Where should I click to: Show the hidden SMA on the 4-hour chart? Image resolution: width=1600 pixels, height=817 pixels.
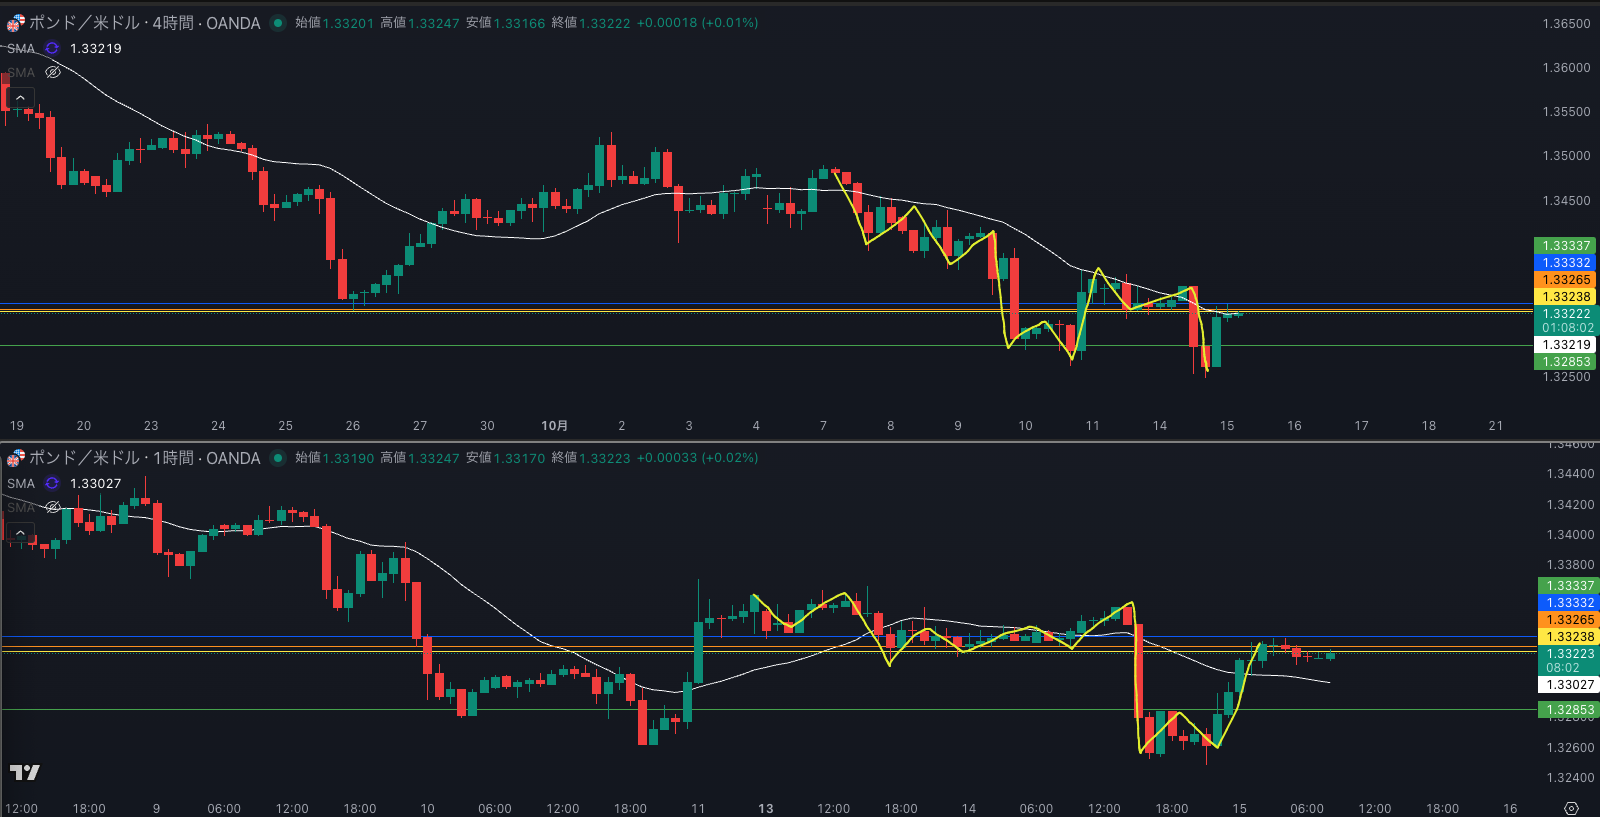pyautogui.click(x=53, y=72)
